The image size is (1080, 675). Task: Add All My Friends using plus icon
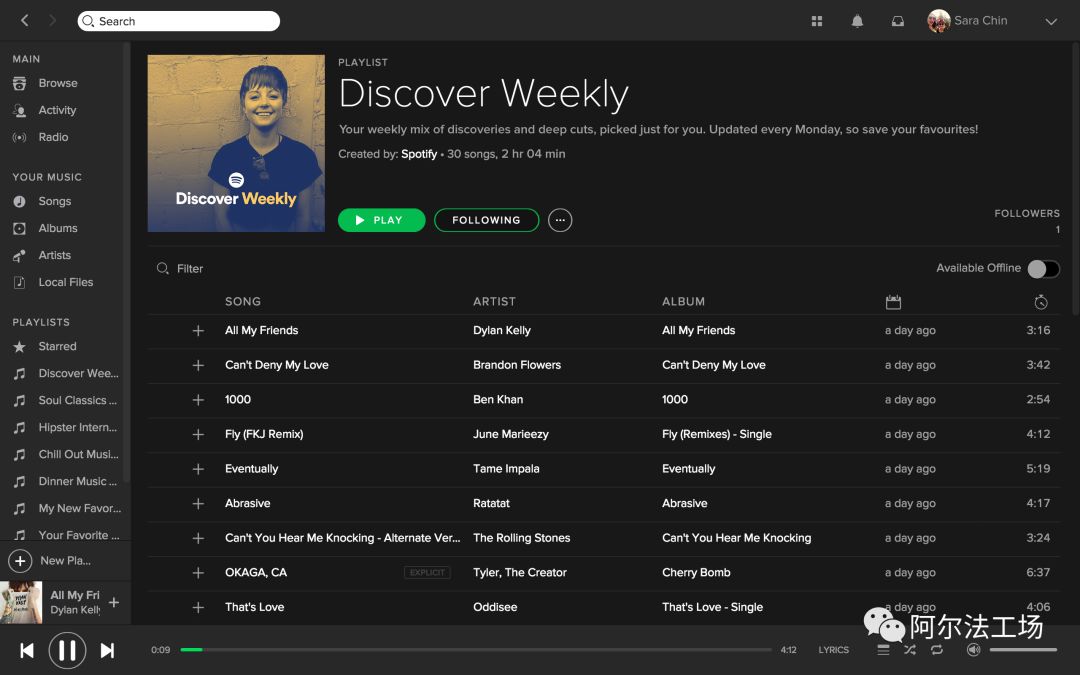coord(198,331)
